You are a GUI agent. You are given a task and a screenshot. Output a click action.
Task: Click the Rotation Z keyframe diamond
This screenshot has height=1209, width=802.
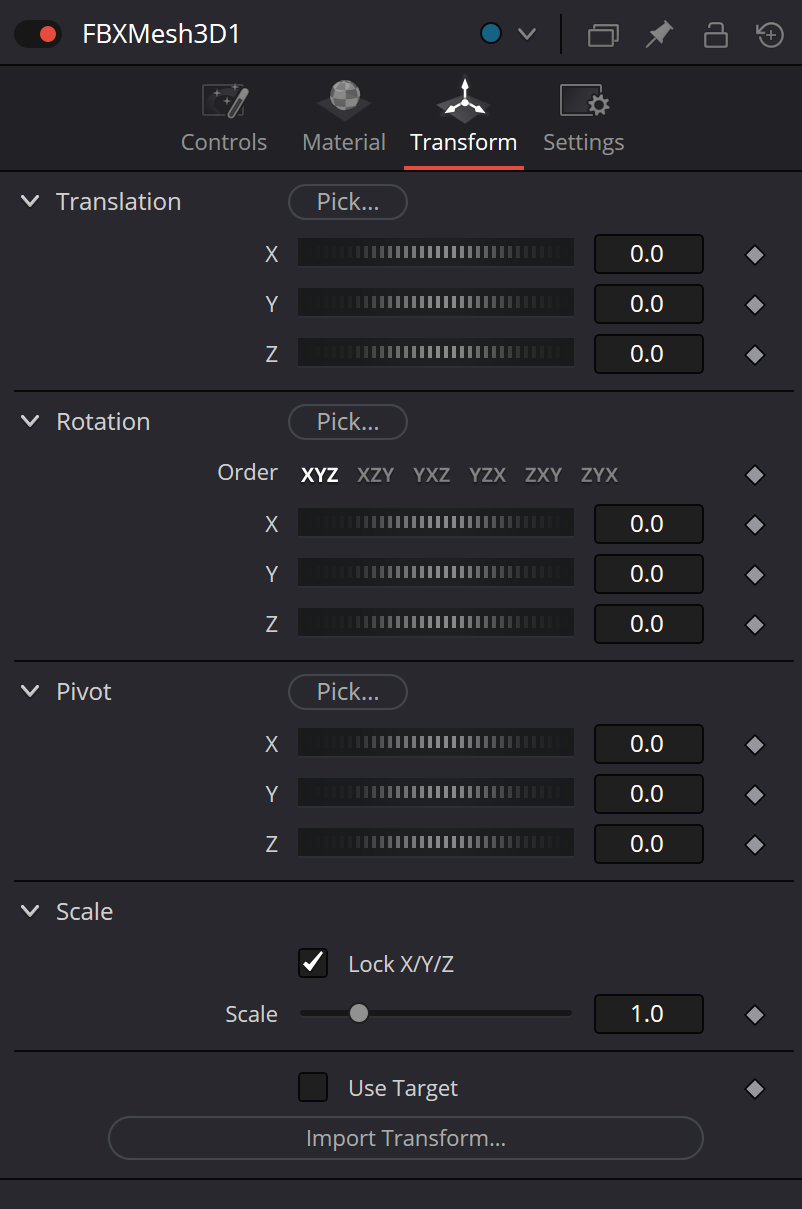pyautogui.click(x=756, y=625)
